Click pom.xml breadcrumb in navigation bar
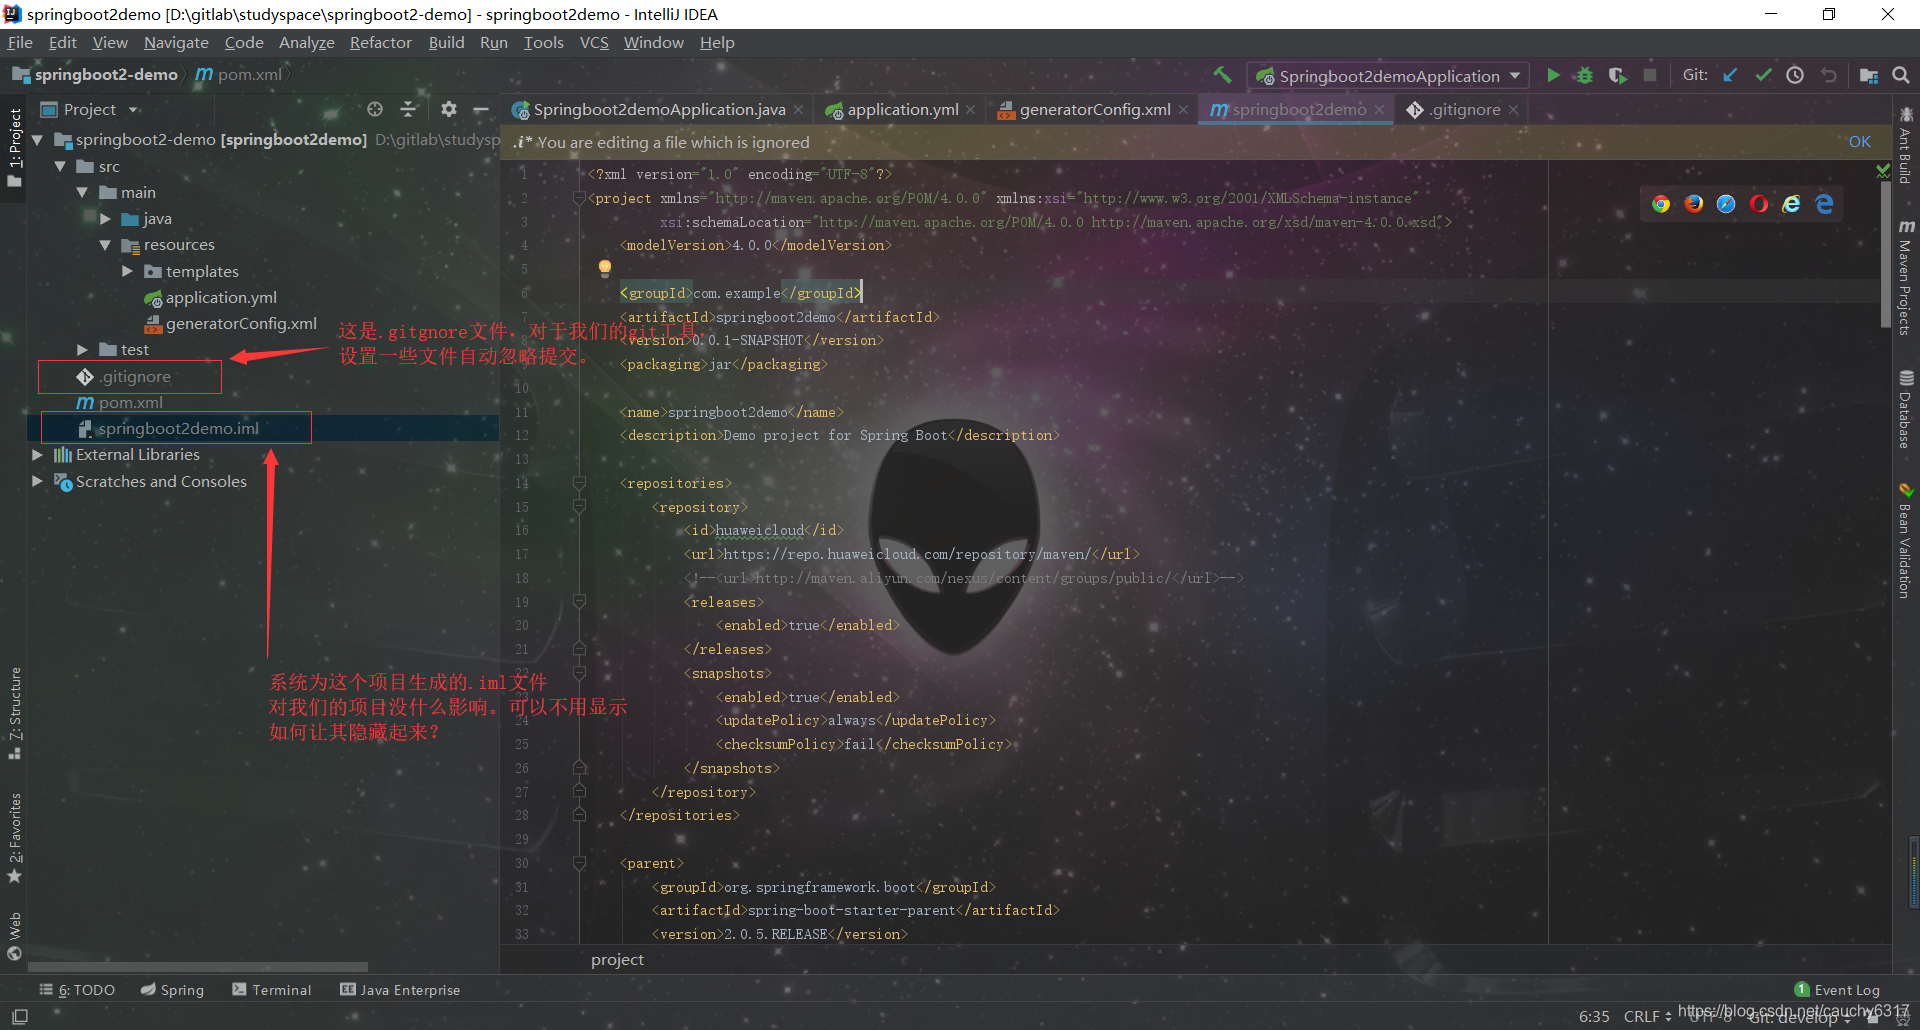The image size is (1920, 1030). pos(239,75)
